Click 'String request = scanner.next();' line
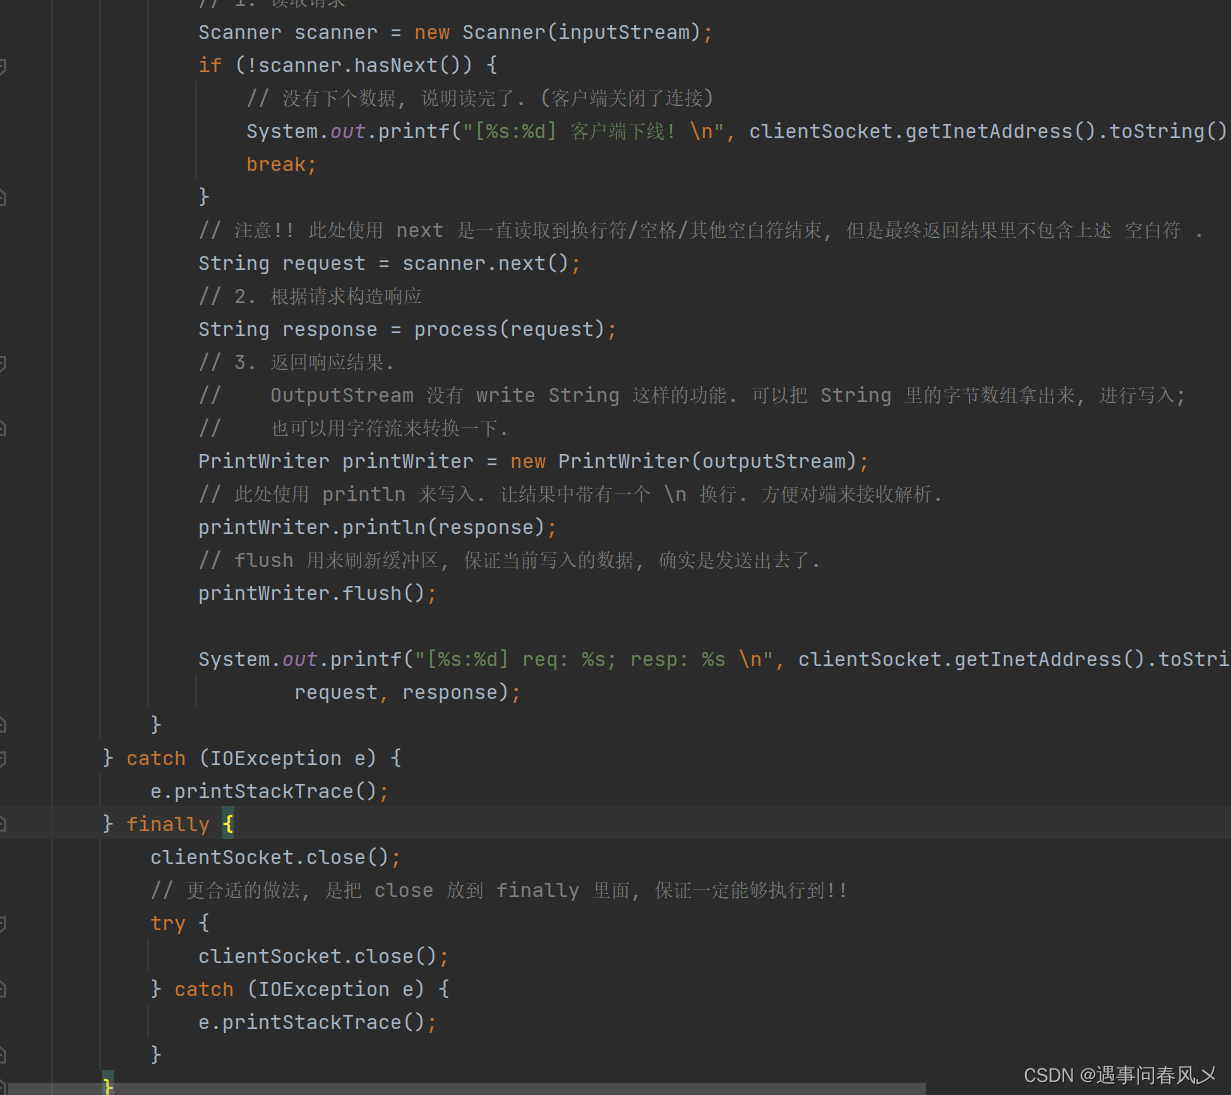This screenshot has height=1095, width=1231. [x=389, y=264]
